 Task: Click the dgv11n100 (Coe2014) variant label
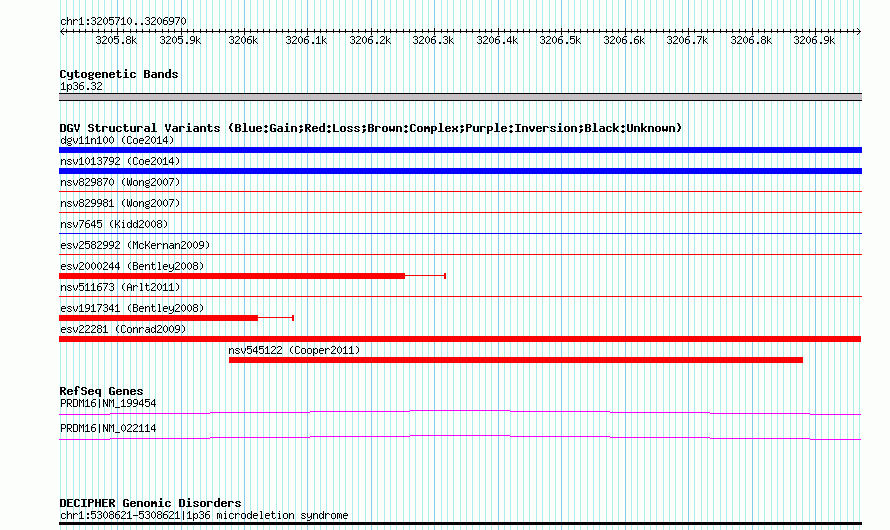117,140
